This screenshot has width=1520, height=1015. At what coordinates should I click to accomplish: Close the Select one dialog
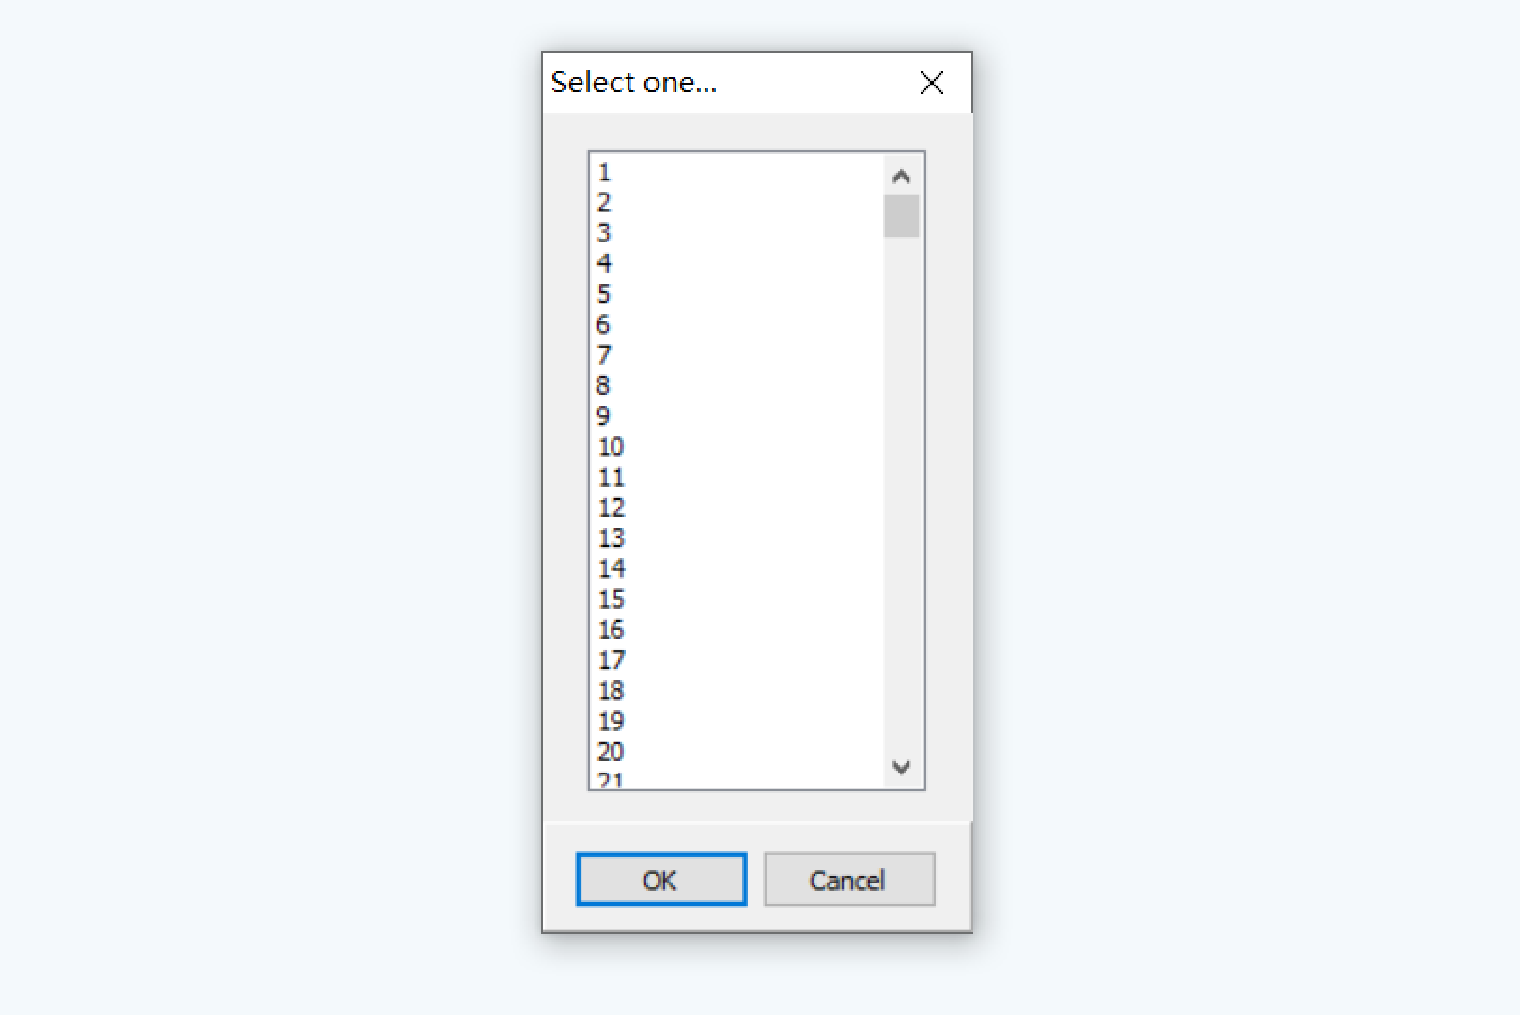(931, 83)
